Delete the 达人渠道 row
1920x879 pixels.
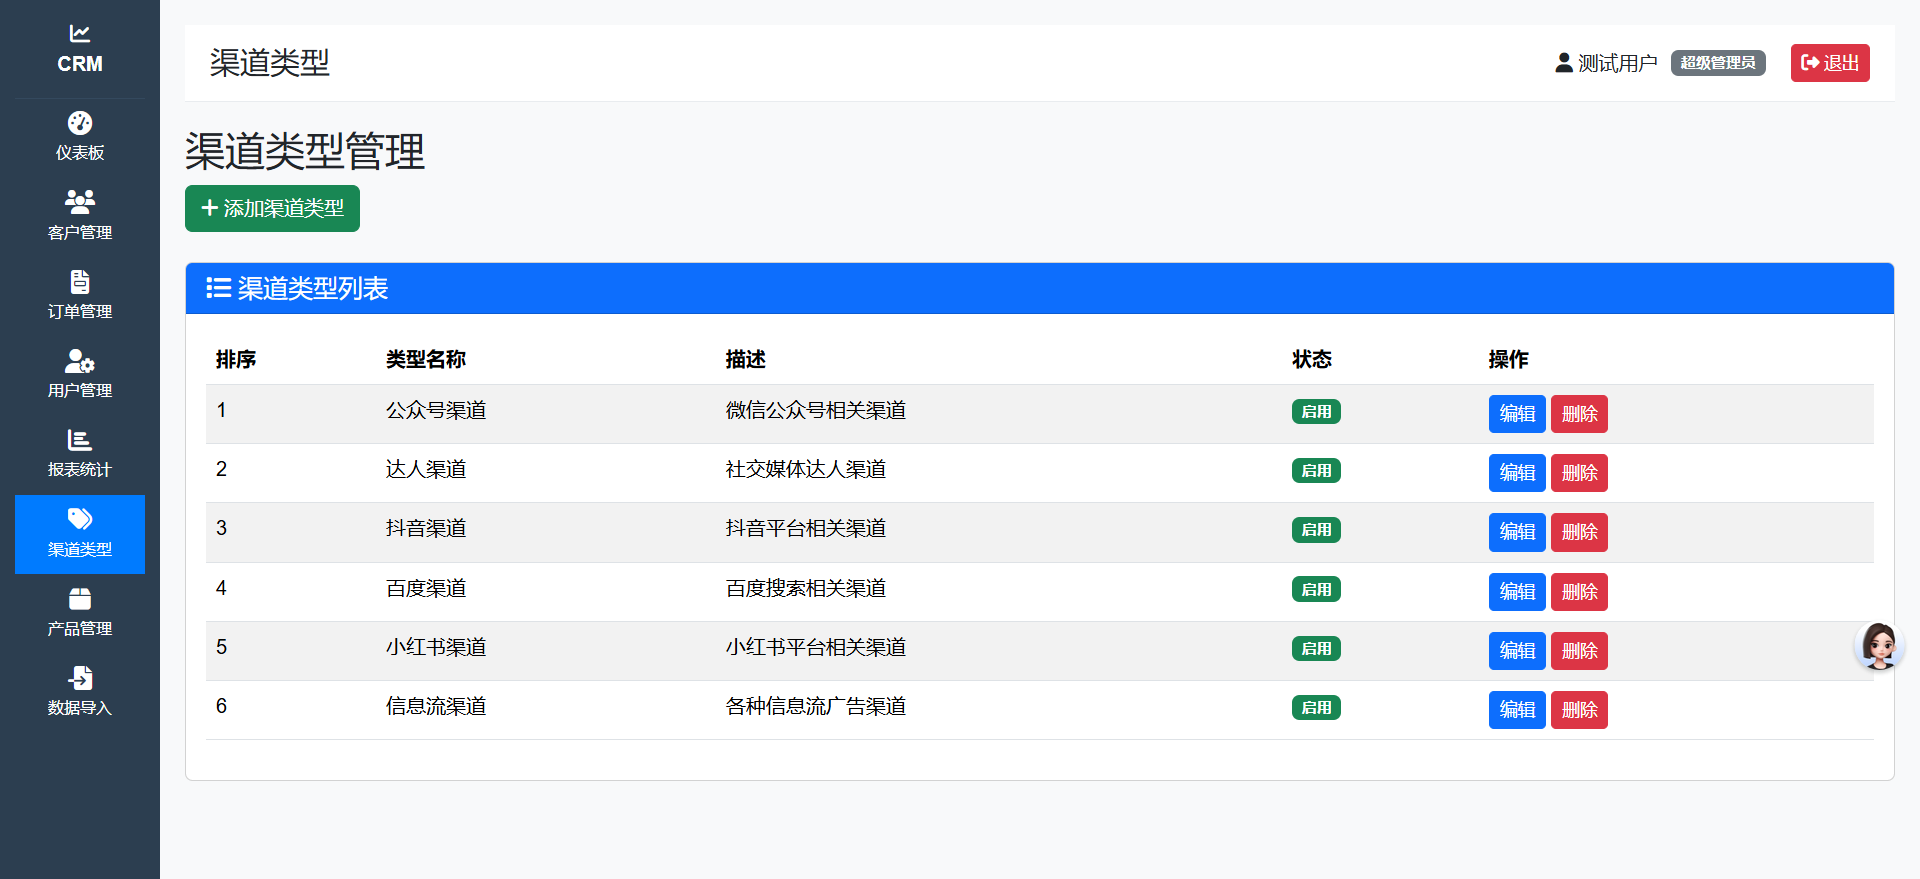coord(1578,473)
